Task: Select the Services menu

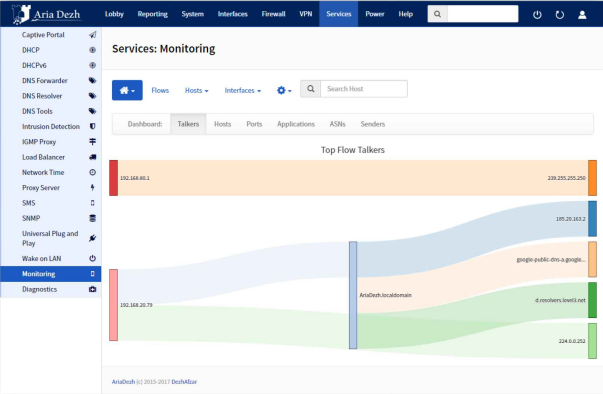Action: coord(339,14)
